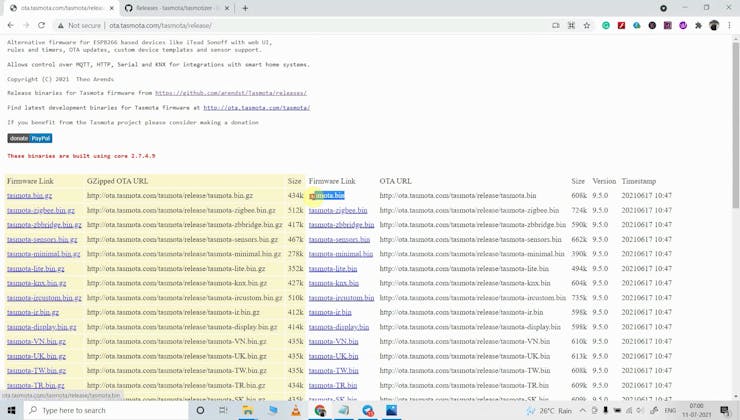Open the Chrome profile avatar

(x=714, y=25)
